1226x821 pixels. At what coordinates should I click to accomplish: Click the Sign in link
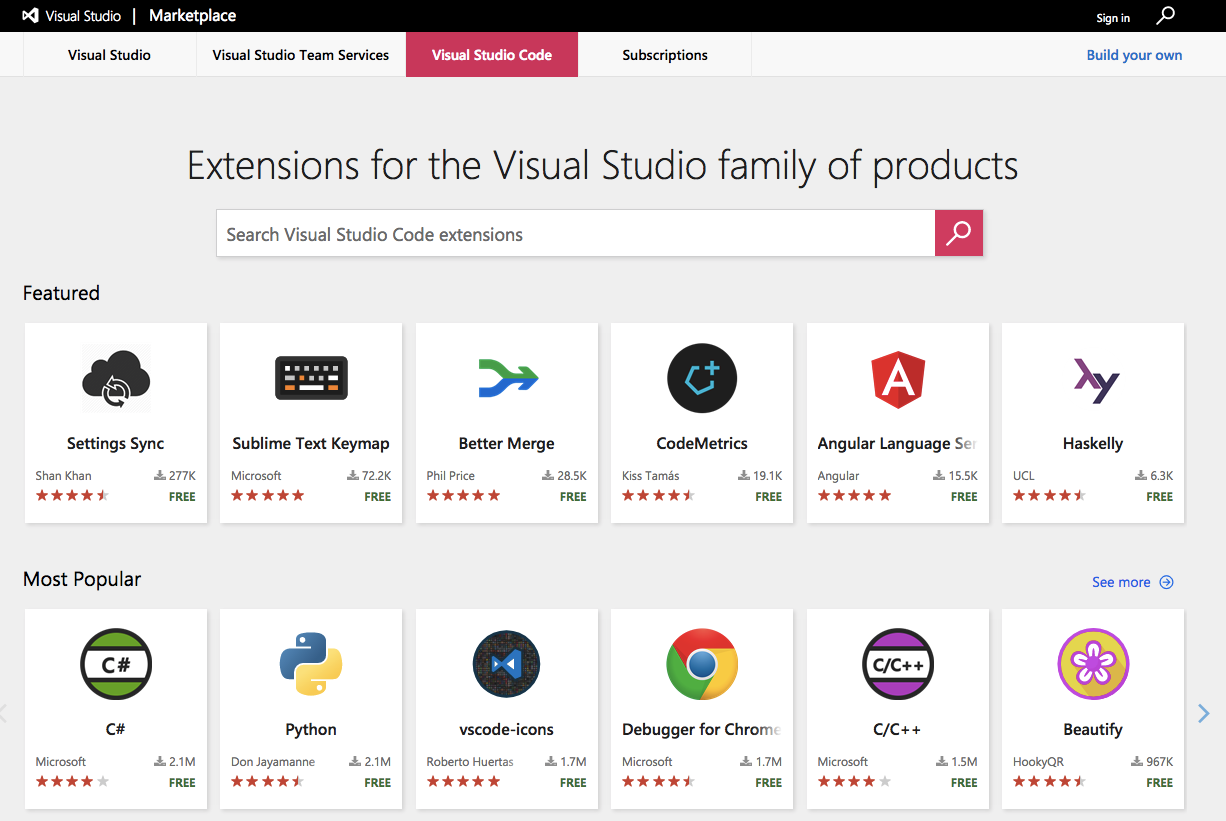(x=1112, y=18)
